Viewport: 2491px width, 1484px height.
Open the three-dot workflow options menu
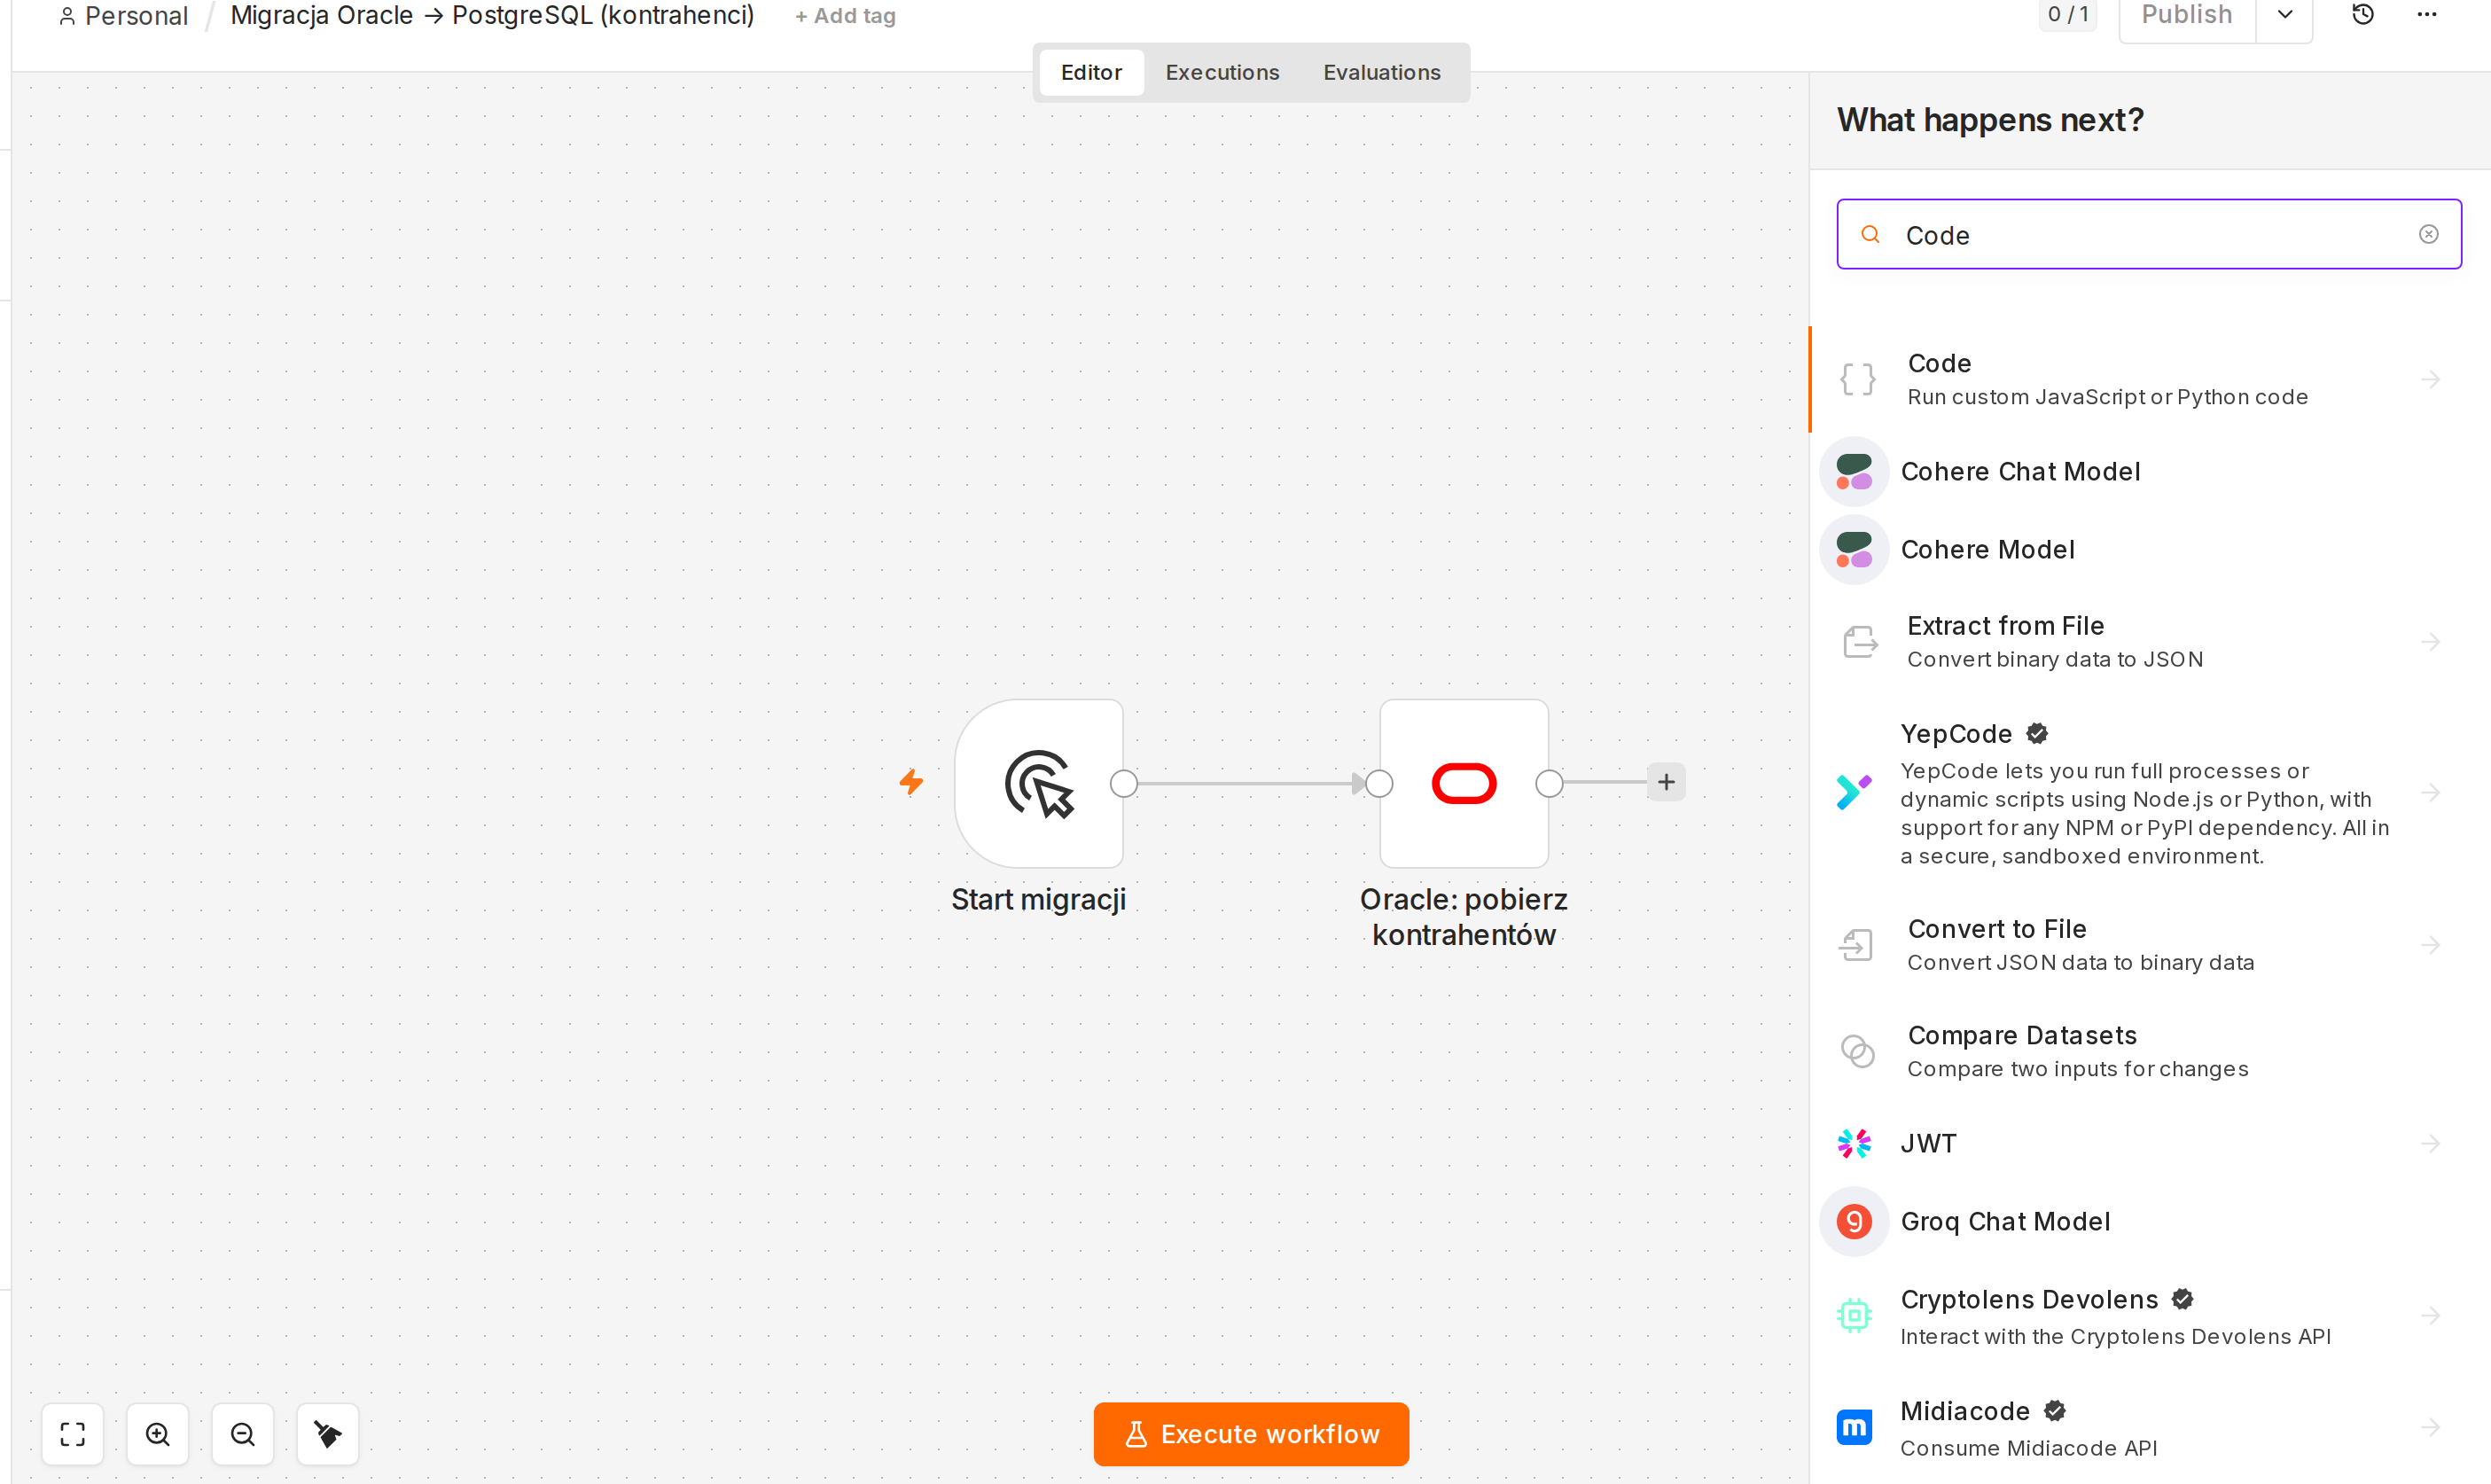pyautogui.click(x=2427, y=14)
